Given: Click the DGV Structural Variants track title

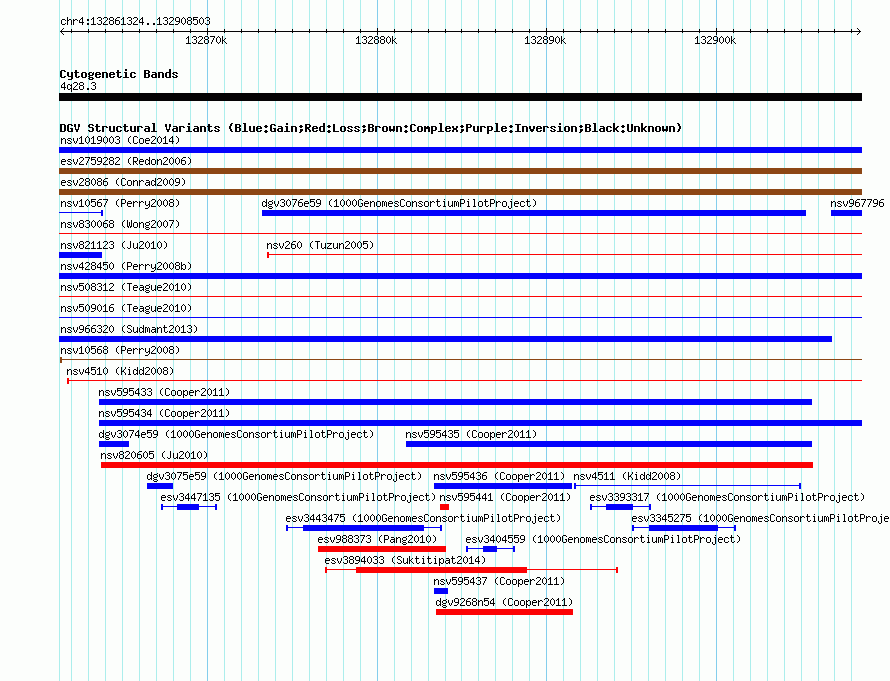Looking at the screenshot, I should pos(371,128).
